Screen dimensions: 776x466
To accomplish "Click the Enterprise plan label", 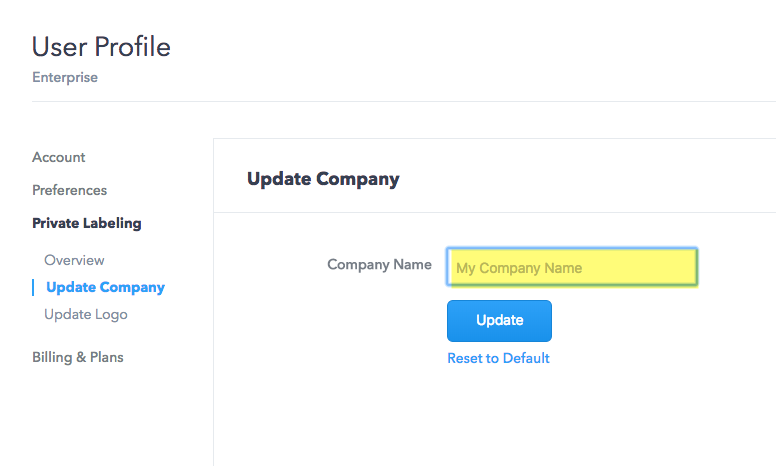I will tap(65, 77).
